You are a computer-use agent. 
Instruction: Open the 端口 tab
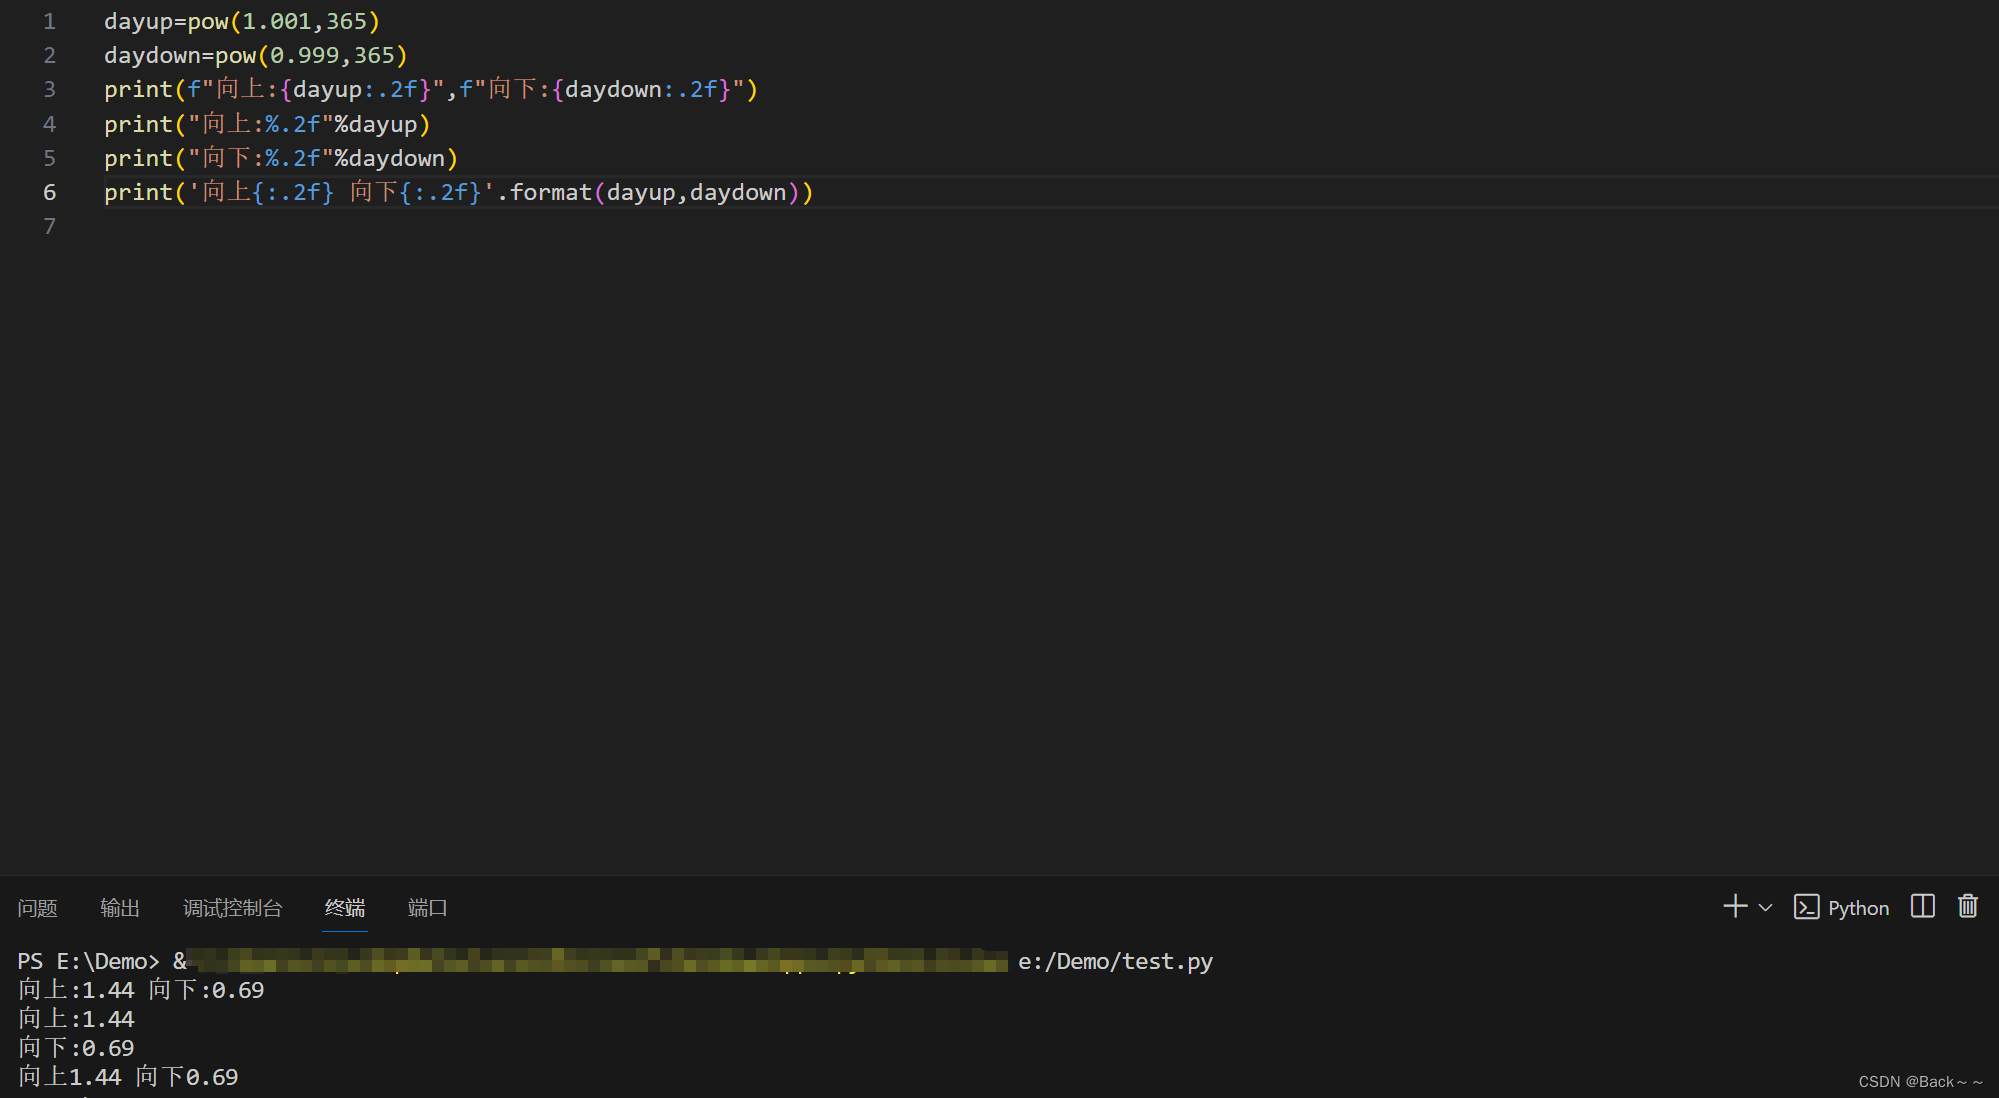pos(428,908)
